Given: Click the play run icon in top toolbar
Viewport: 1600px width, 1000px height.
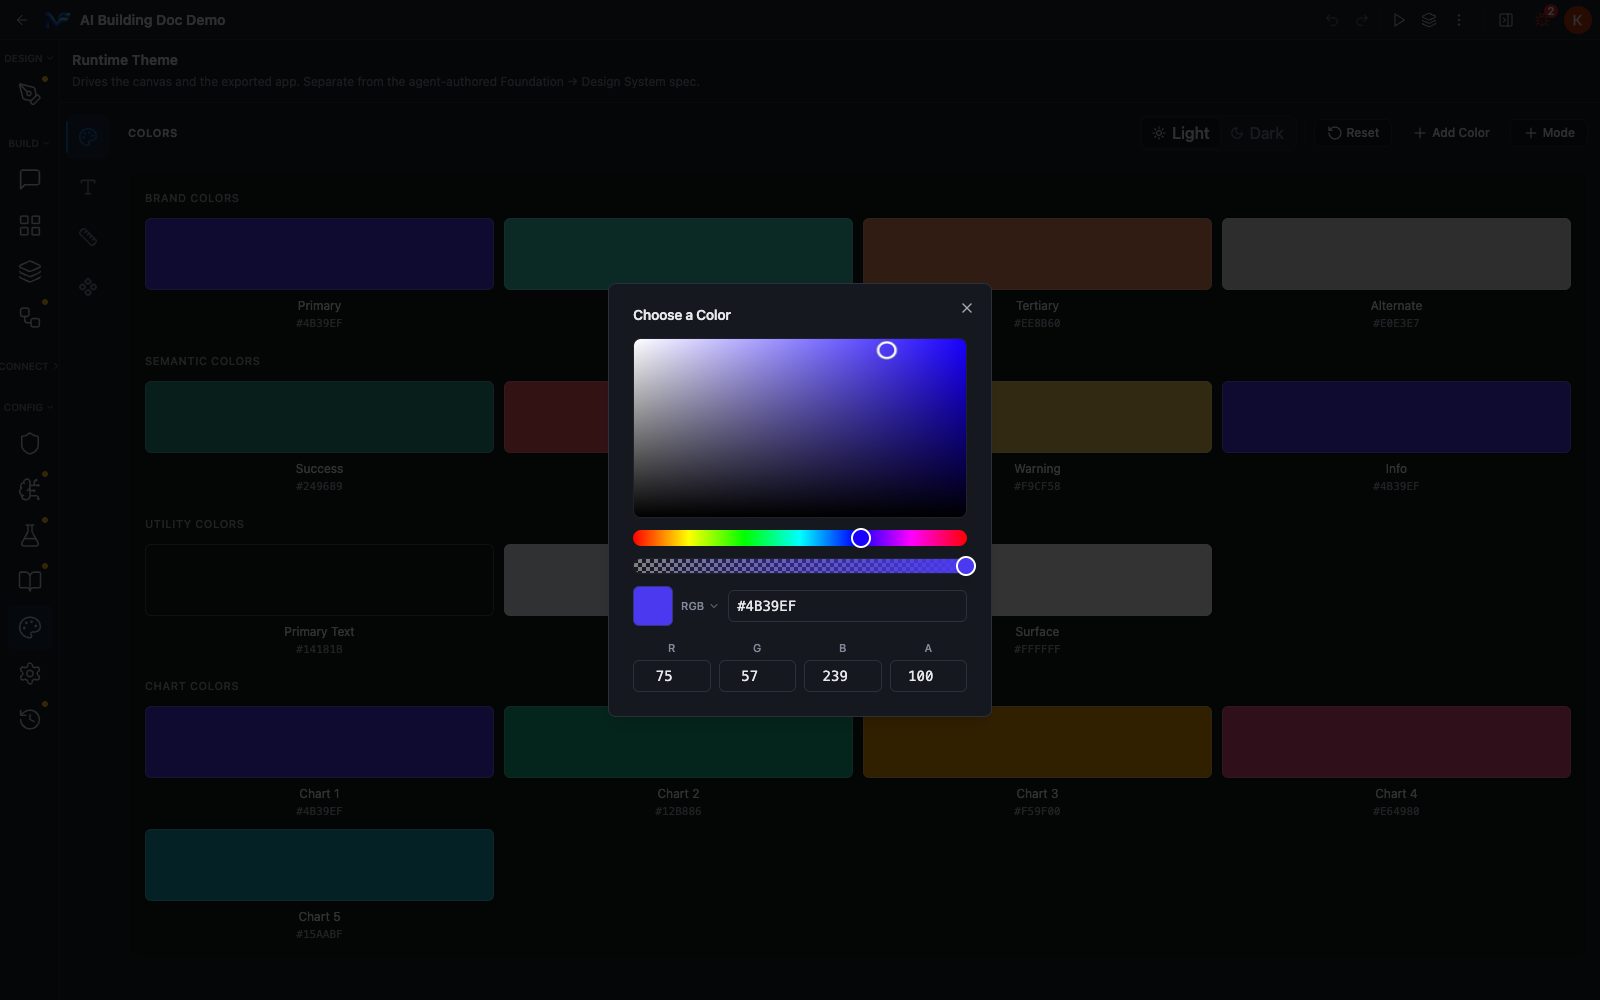Looking at the screenshot, I should click(x=1399, y=20).
